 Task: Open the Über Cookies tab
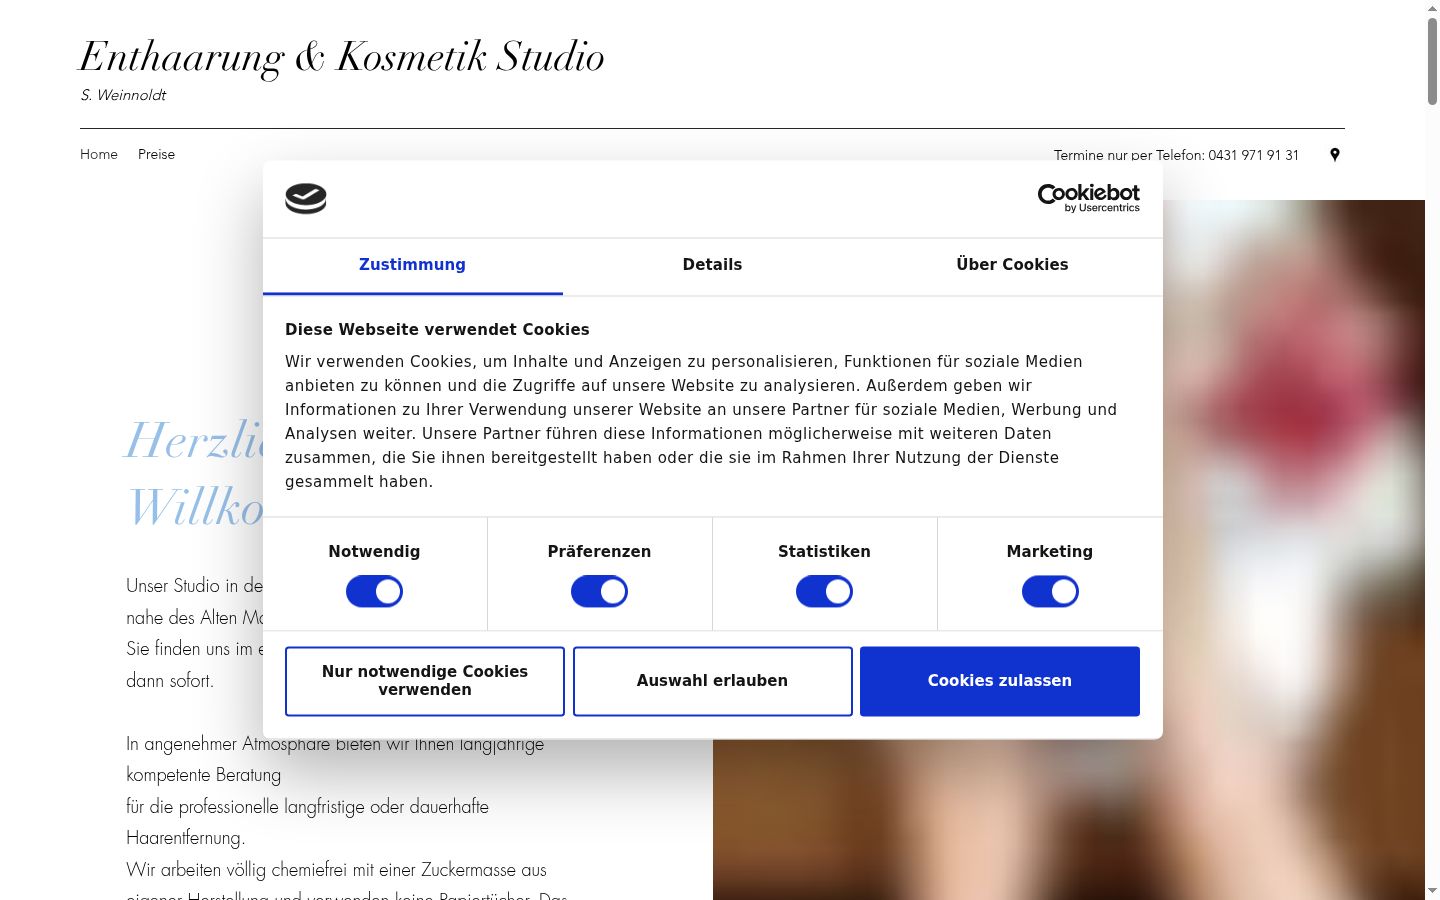(1012, 265)
